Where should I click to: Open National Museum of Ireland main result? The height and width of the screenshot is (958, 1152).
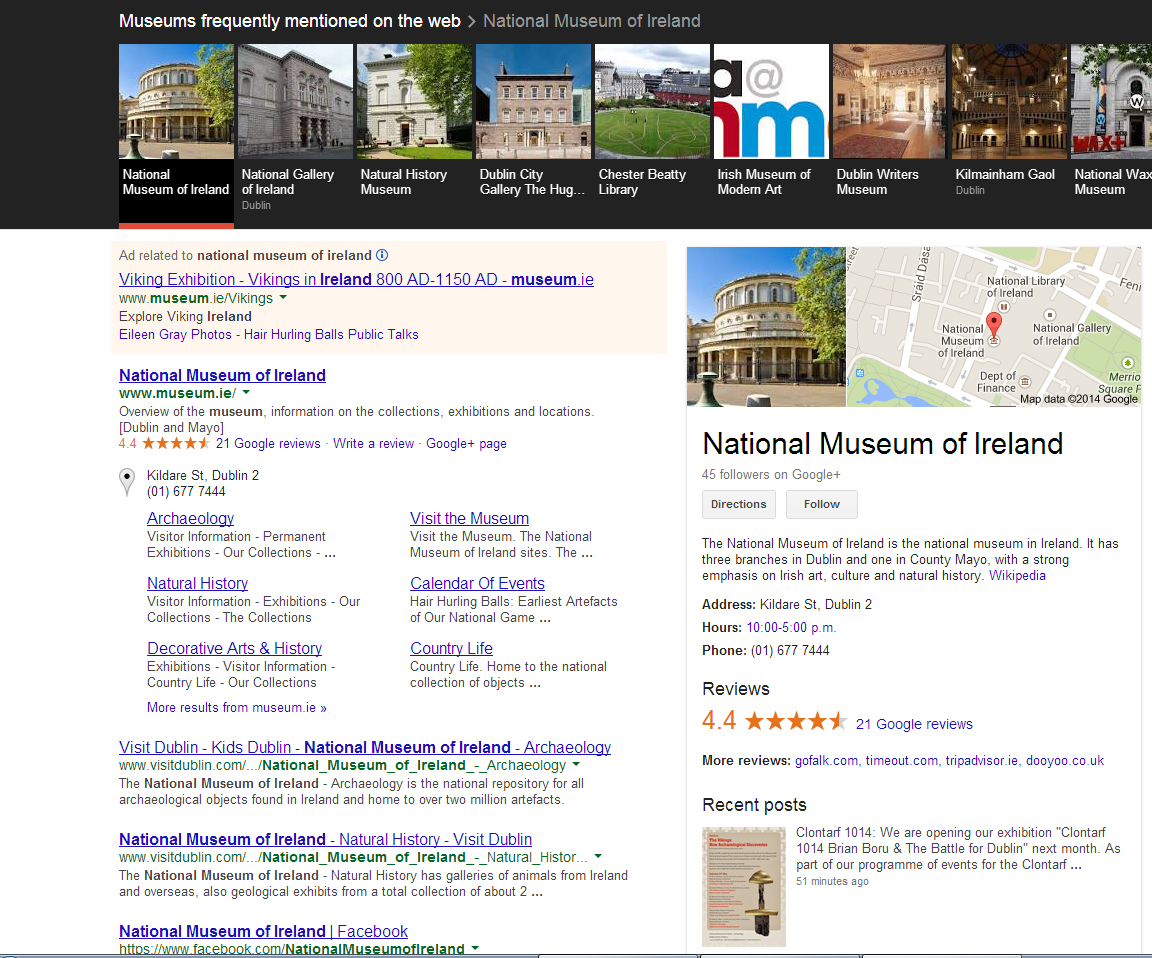pos(222,375)
